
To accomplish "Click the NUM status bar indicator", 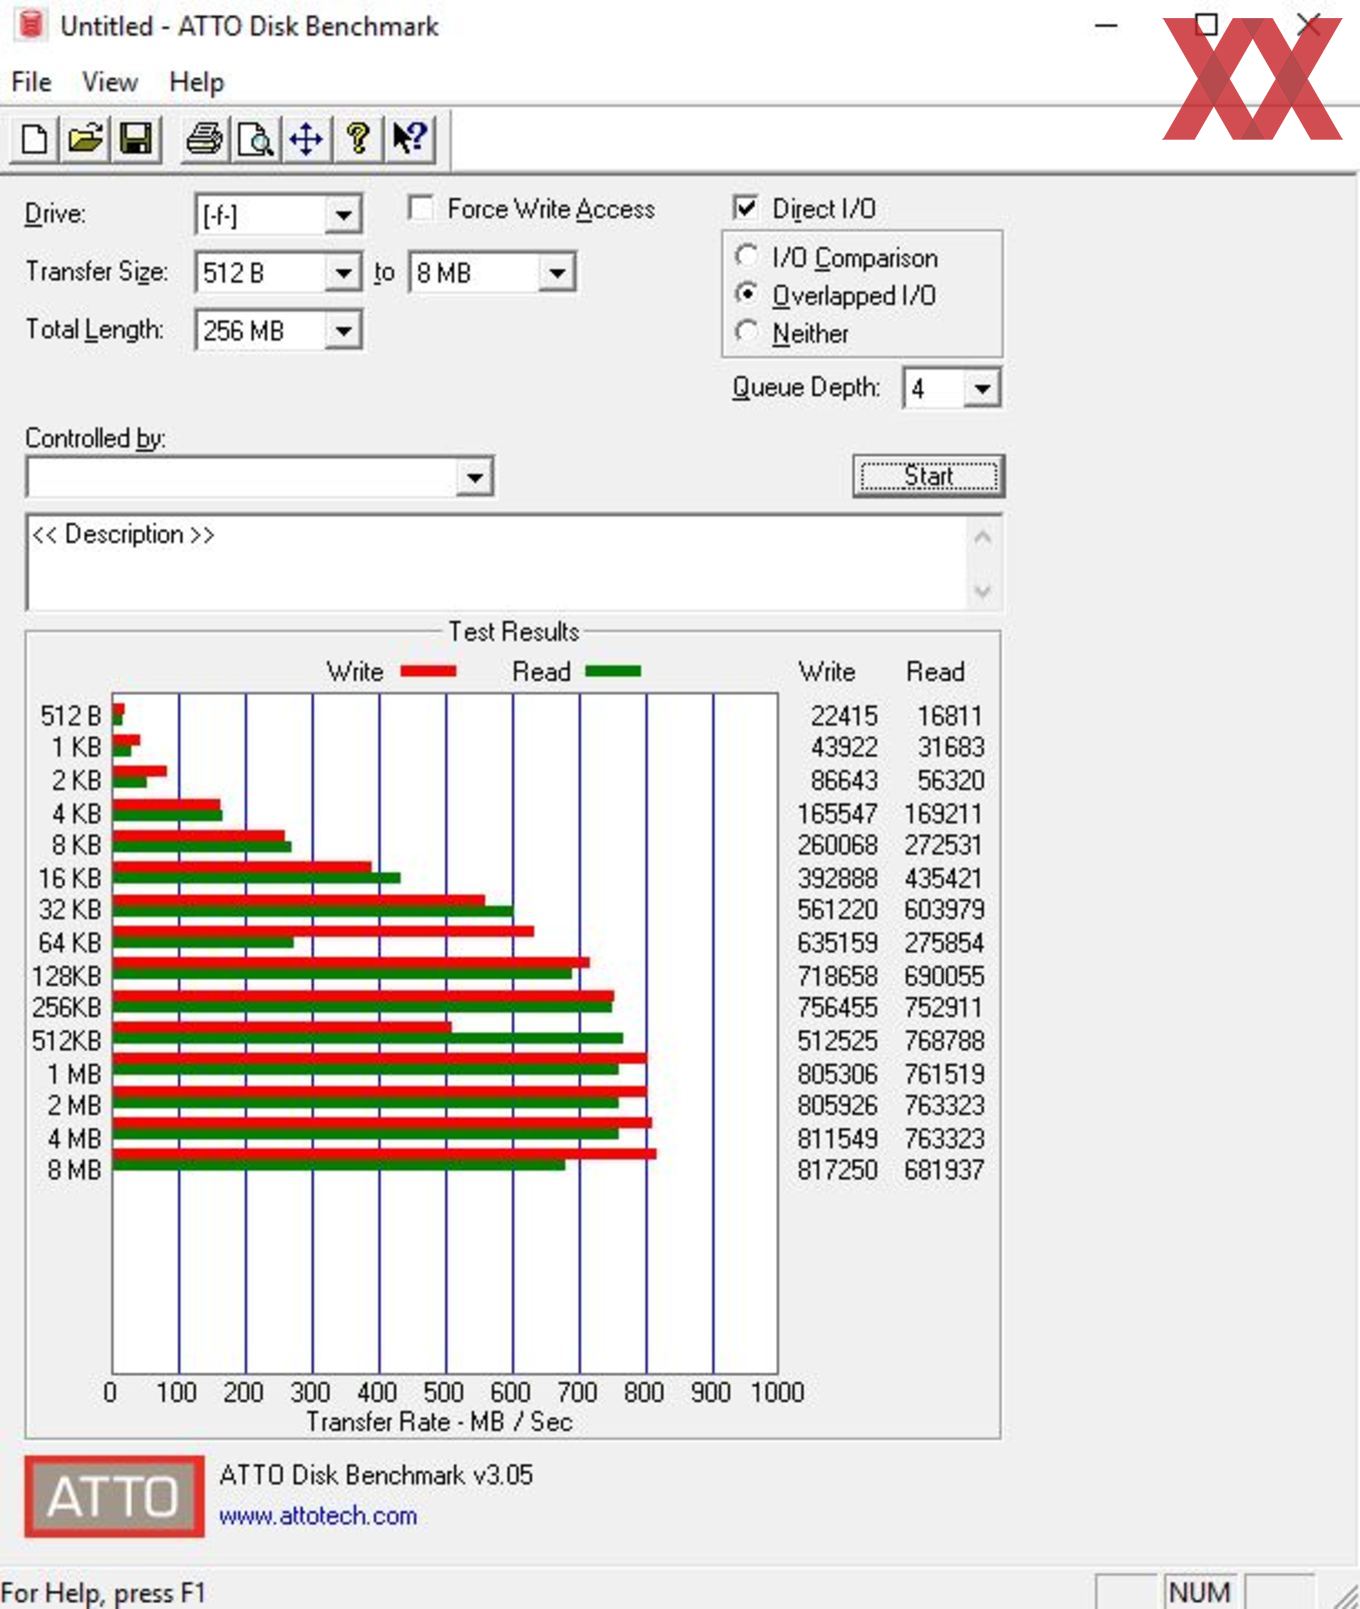I will point(1199,1592).
